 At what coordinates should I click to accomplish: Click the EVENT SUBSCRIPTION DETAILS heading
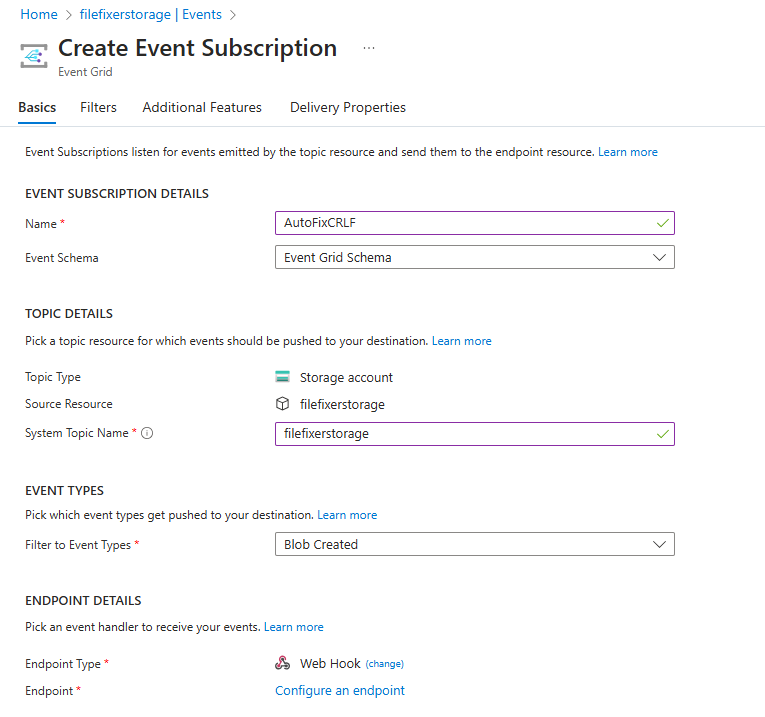(117, 194)
